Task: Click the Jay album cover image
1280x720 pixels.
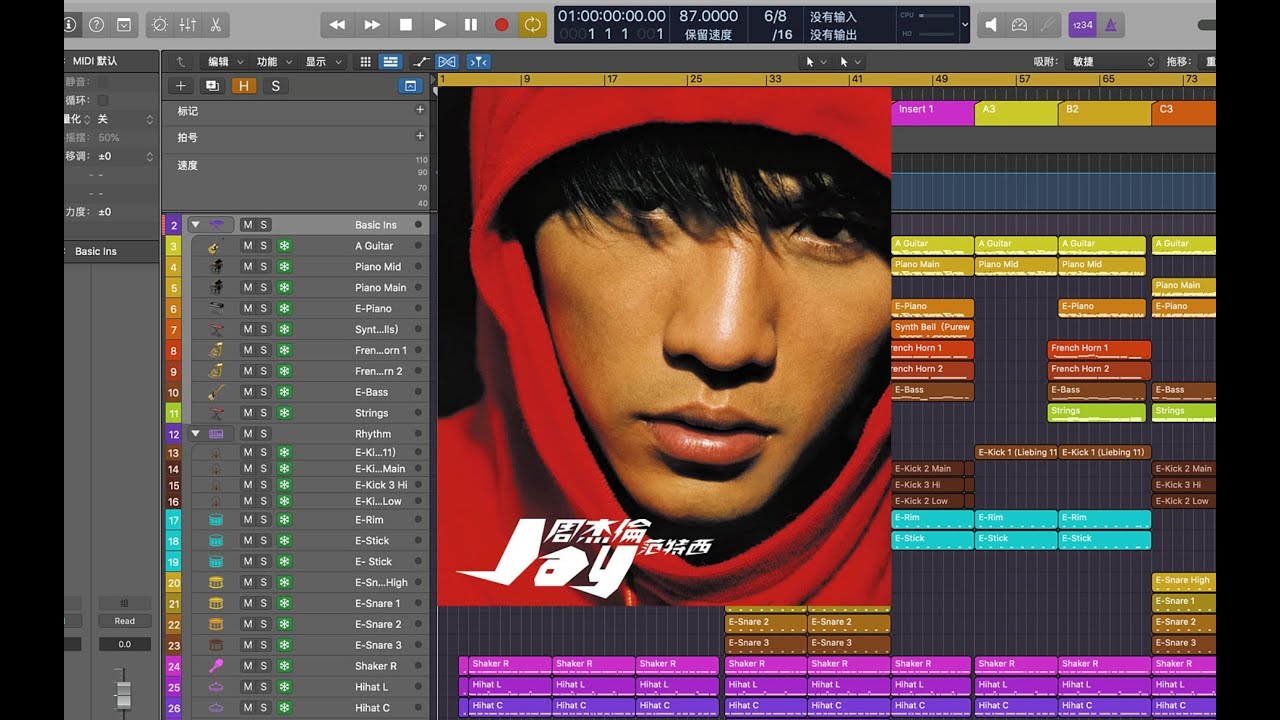Action: [x=664, y=347]
